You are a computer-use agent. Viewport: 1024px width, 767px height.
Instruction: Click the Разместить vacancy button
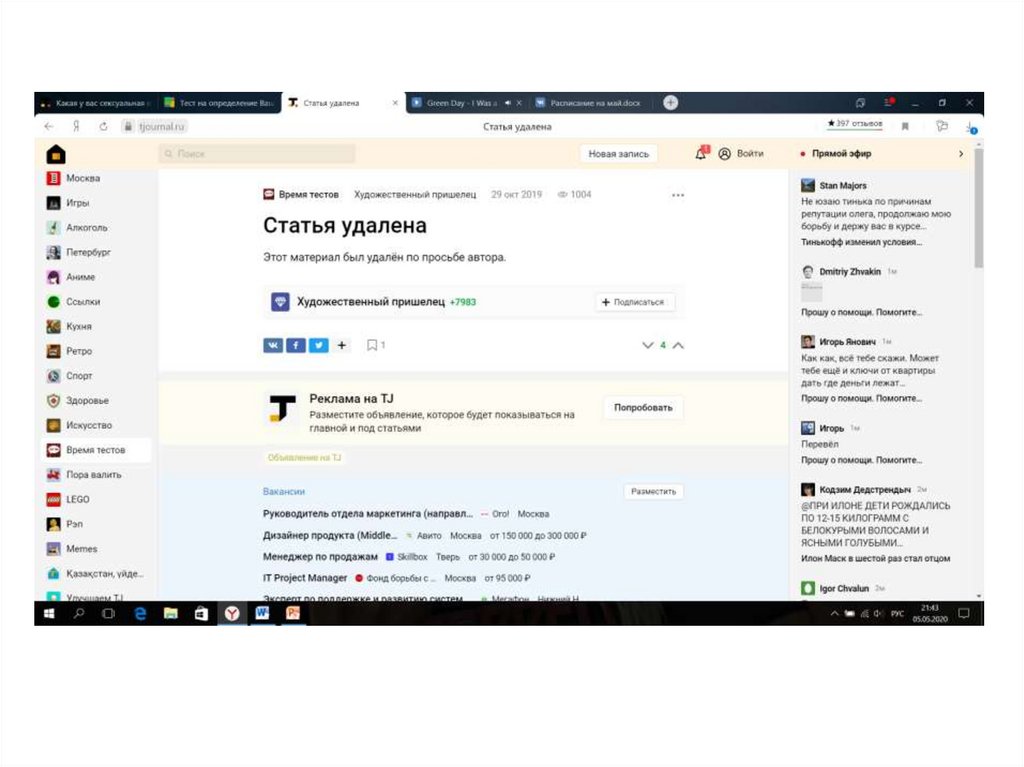[653, 491]
